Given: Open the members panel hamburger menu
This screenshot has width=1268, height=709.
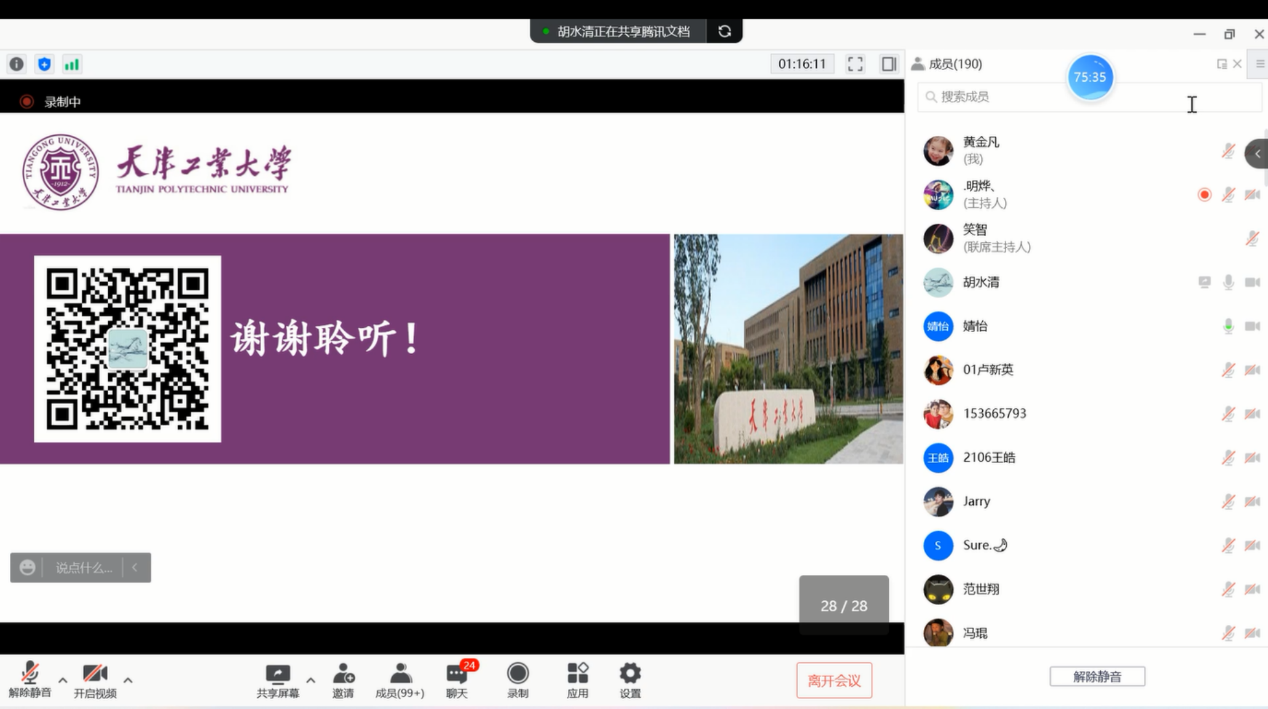Looking at the screenshot, I should [x=1259, y=64].
